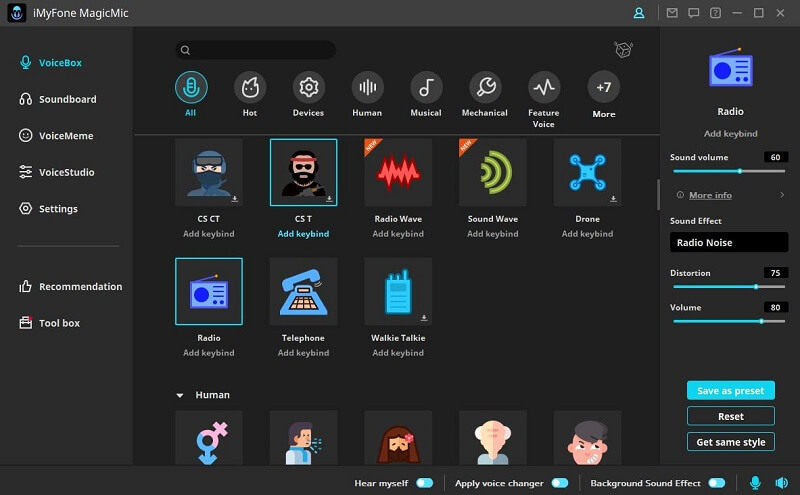Image resolution: width=800 pixels, height=495 pixels.
Task: Select the Hot category icon
Action: (x=250, y=87)
